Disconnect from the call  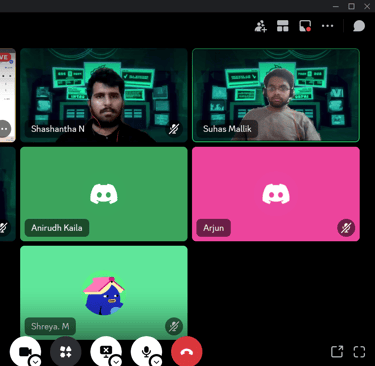click(x=187, y=352)
